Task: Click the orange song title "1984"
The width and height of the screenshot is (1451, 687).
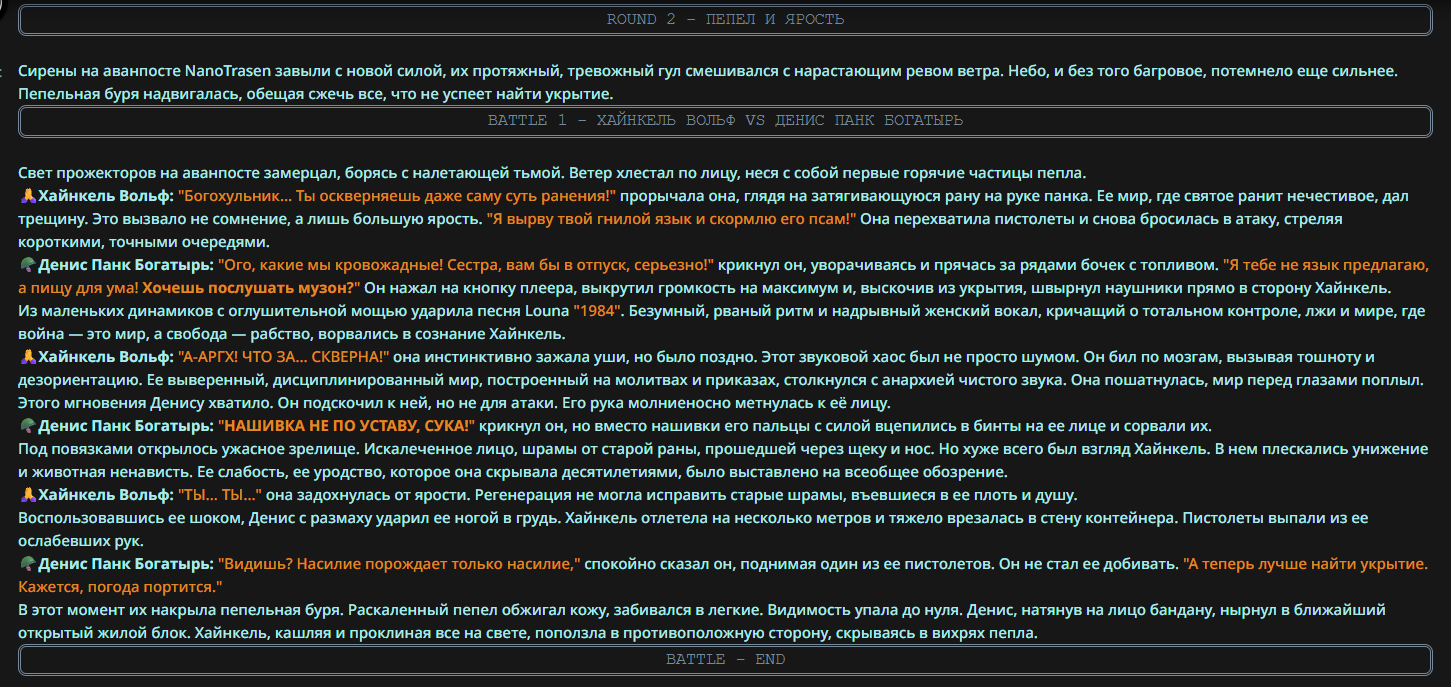Action: (599, 311)
